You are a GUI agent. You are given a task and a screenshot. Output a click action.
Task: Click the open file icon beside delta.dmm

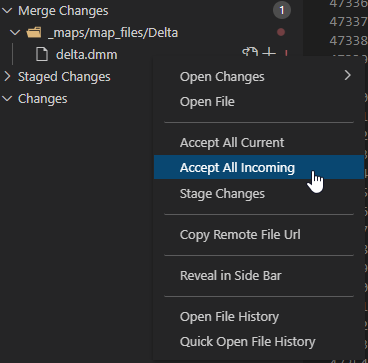pyautogui.click(x=250, y=53)
